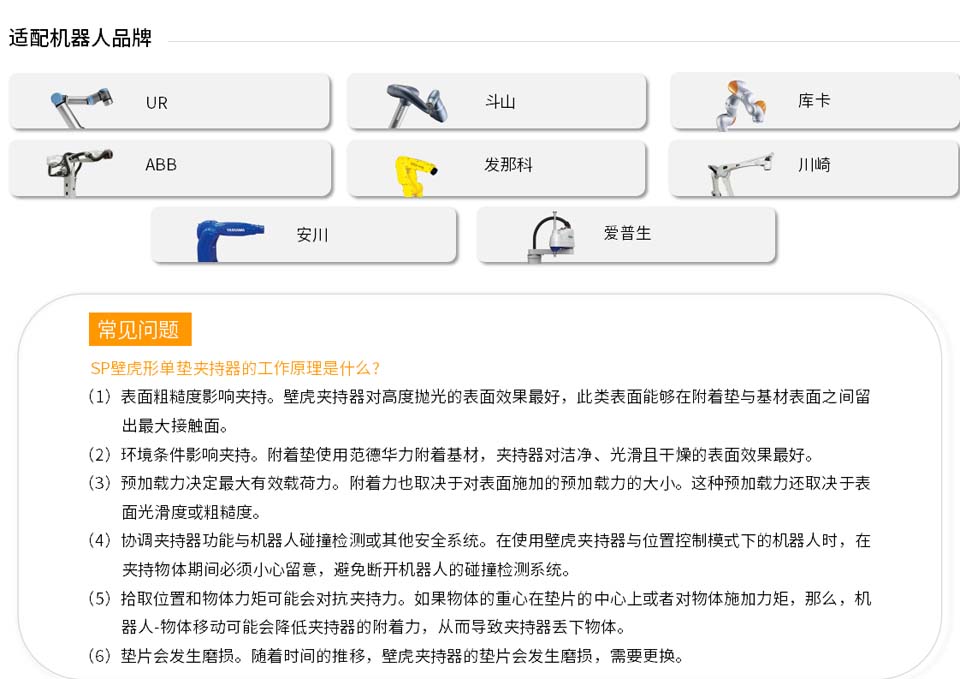Image resolution: width=960 pixels, height=679 pixels.
Task: Click FAQ item (6) about 垫片磨损
Action: [386, 656]
